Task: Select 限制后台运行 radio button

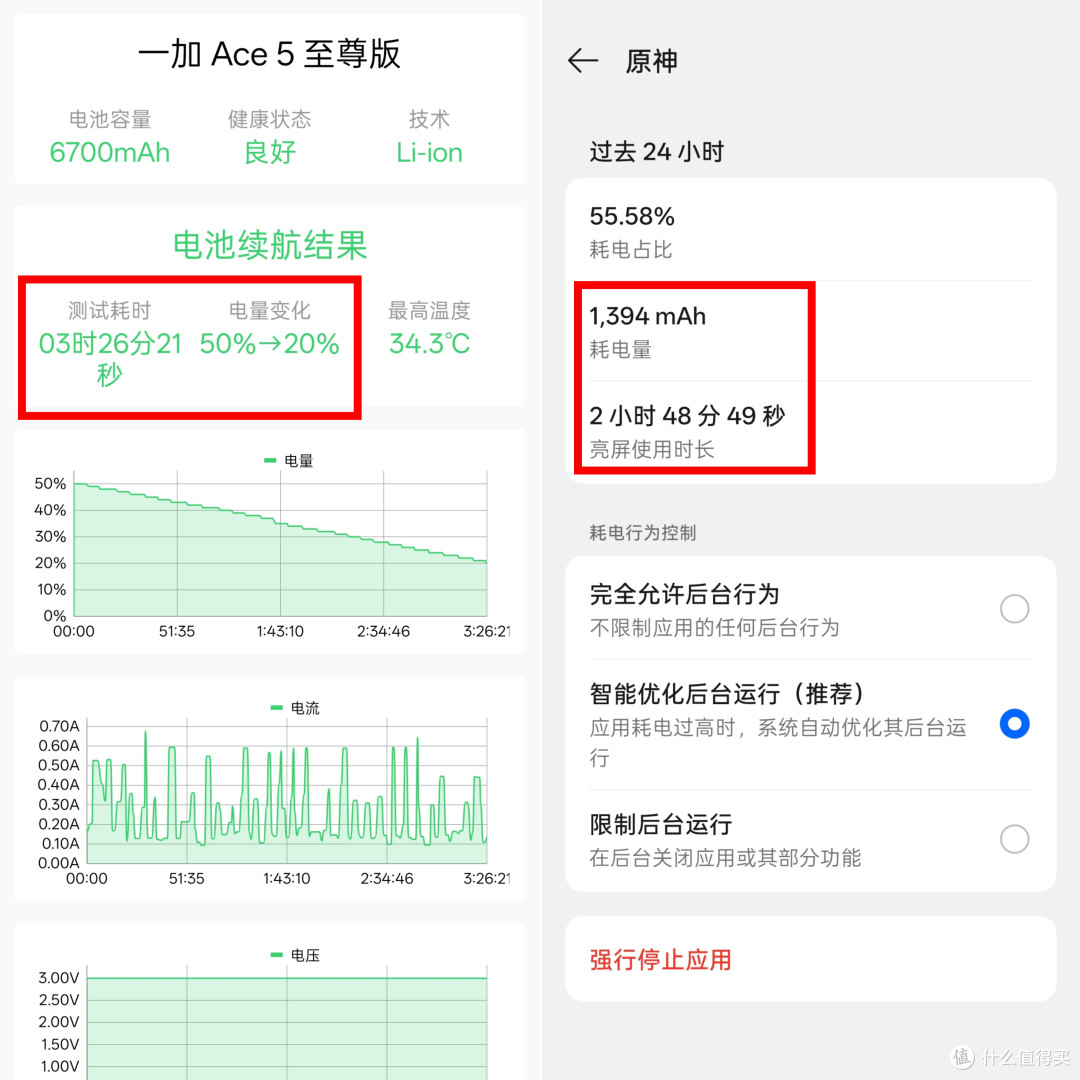Action: click(x=1014, y=838)
